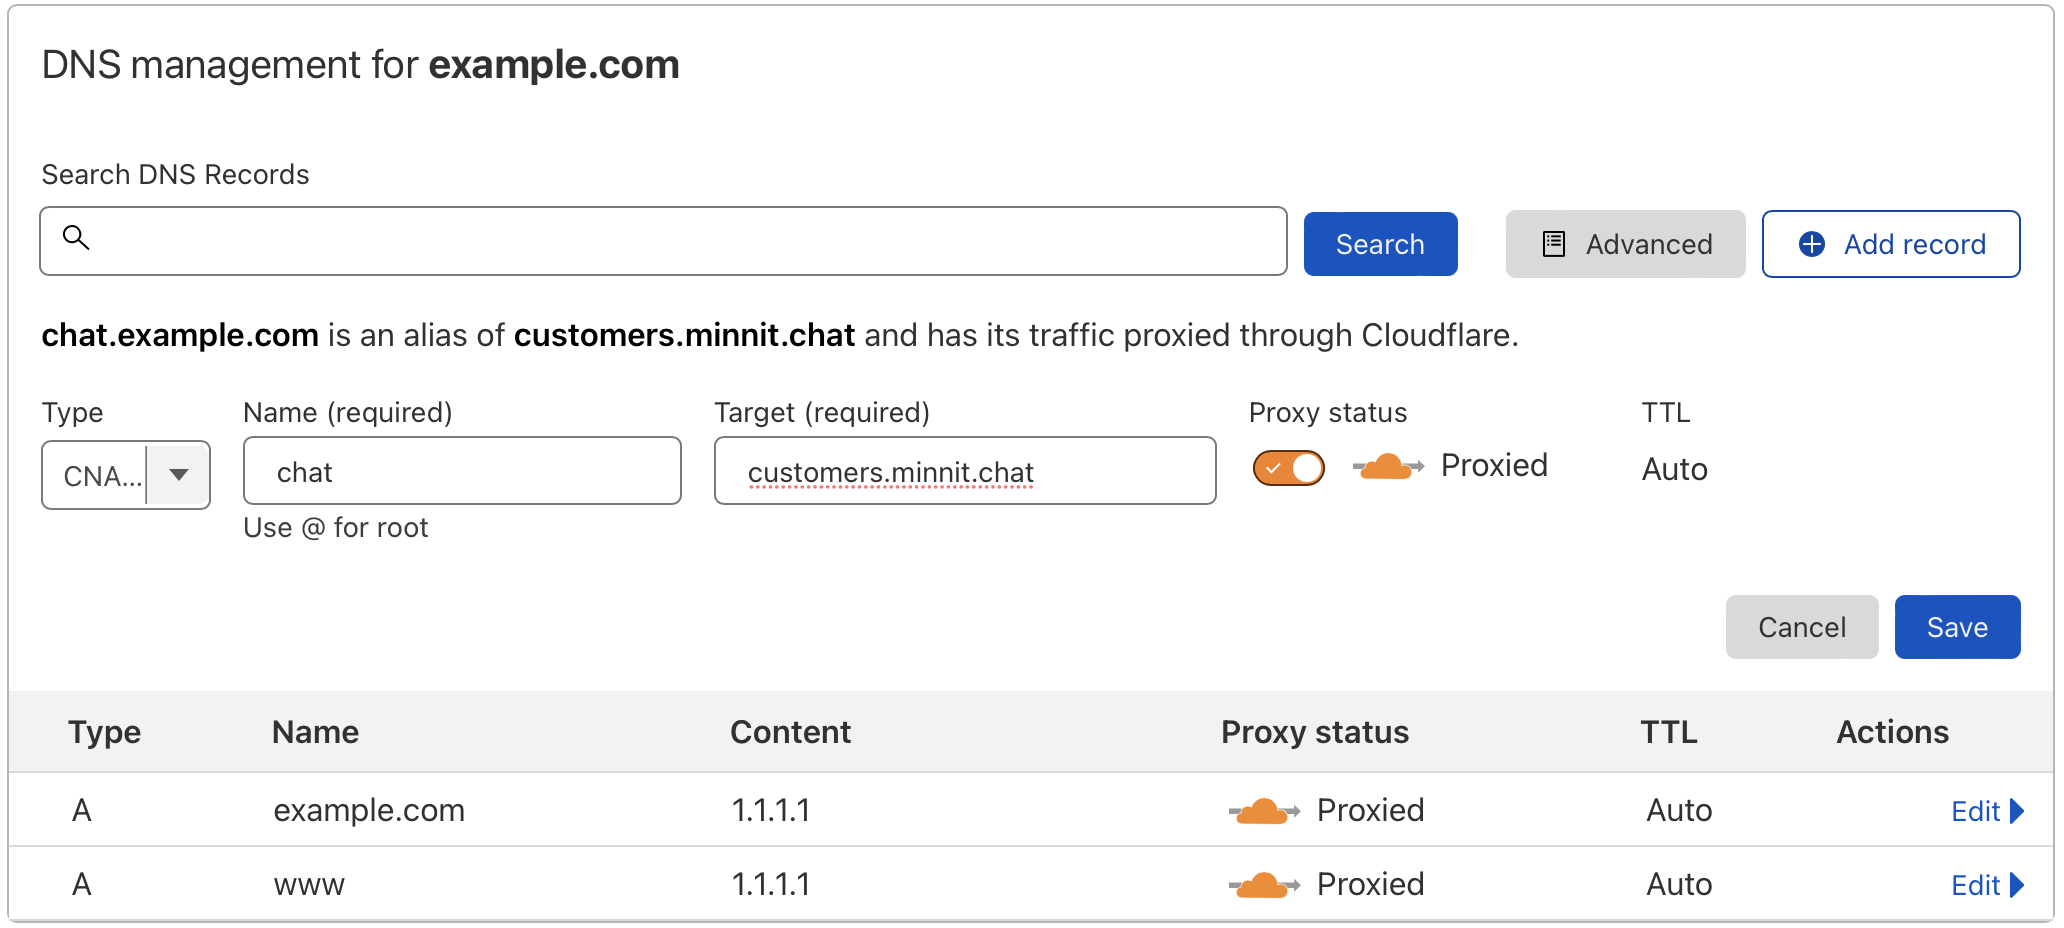
Task: Click the plus icon inside Add record
Action: tap(1810, 243)
